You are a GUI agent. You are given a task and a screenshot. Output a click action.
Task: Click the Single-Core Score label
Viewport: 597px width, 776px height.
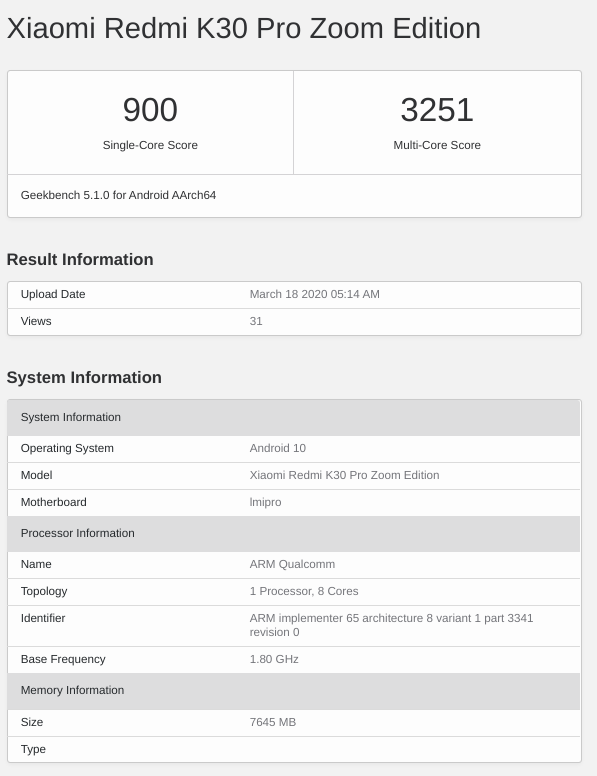(150, 145)
